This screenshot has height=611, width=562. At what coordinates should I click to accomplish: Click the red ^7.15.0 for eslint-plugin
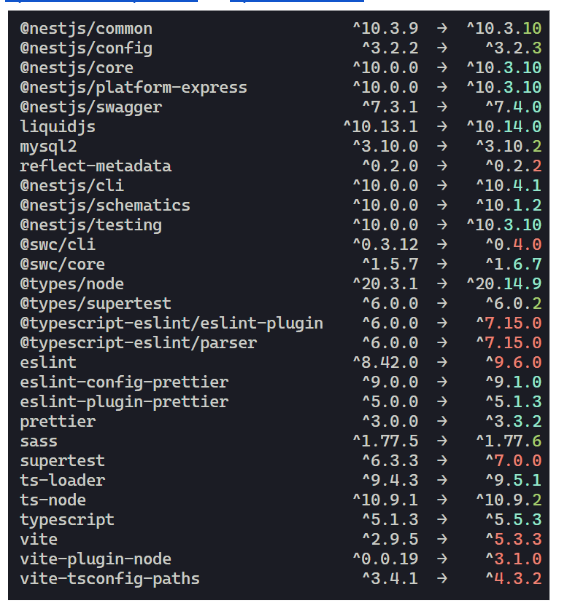pyautogui.click(x=509, y=323)
